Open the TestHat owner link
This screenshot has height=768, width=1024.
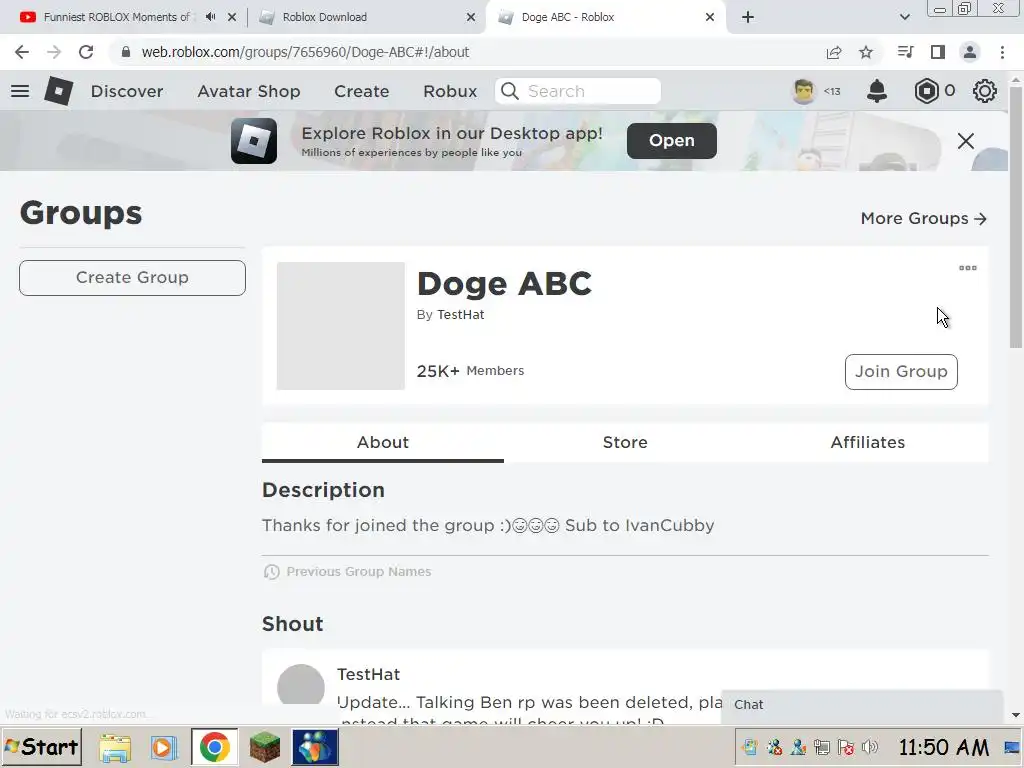tap(460, 315)
